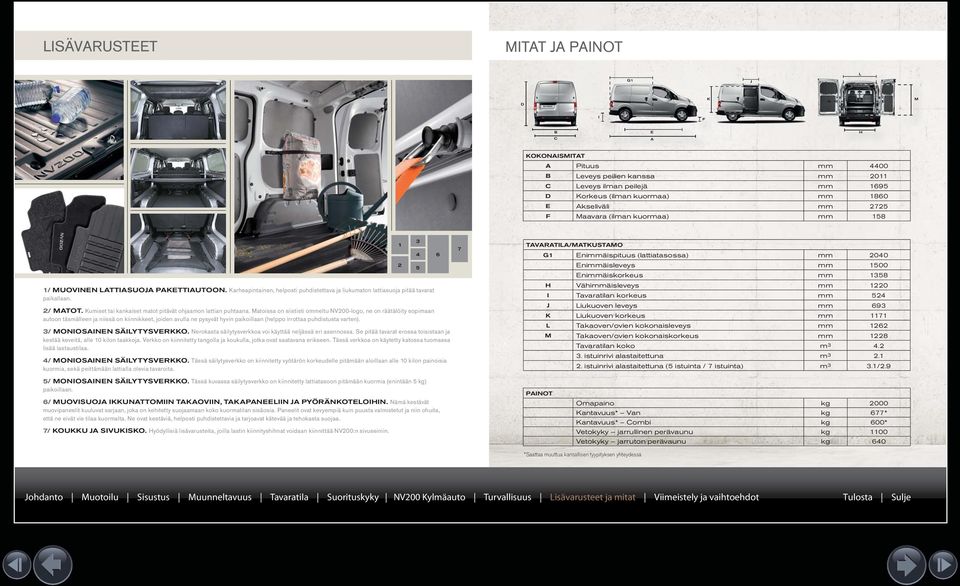Image resolution: width=960 pixels, height=586 pixels.
Task: Click the value 2725
Action: pyautogui.click(x=879, y=206)
